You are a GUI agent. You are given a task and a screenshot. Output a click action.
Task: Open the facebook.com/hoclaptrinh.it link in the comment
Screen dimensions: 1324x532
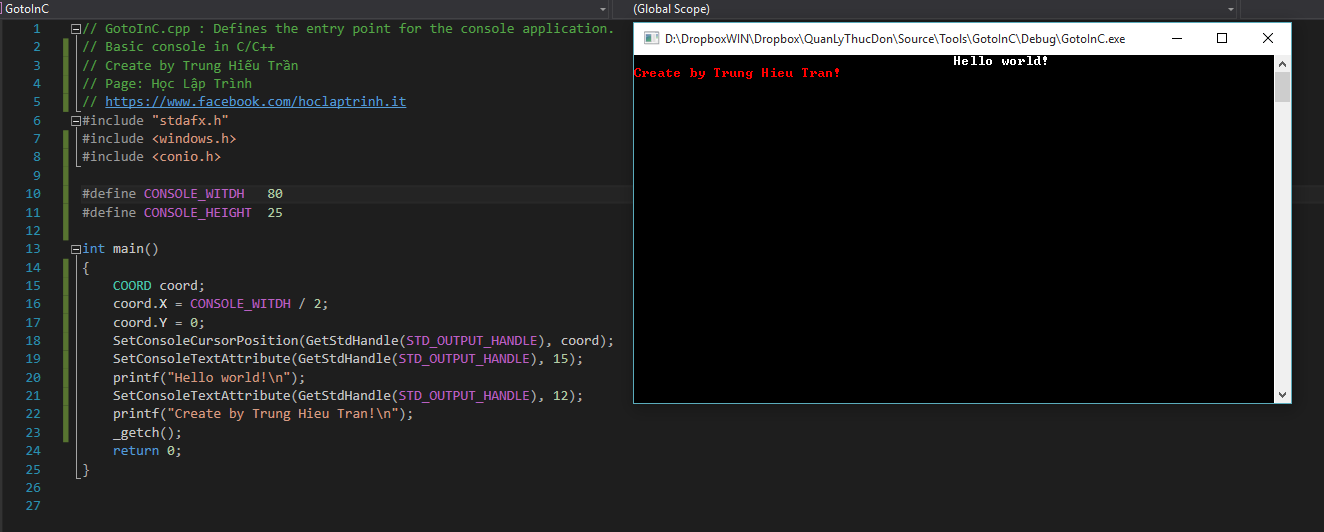255,102
